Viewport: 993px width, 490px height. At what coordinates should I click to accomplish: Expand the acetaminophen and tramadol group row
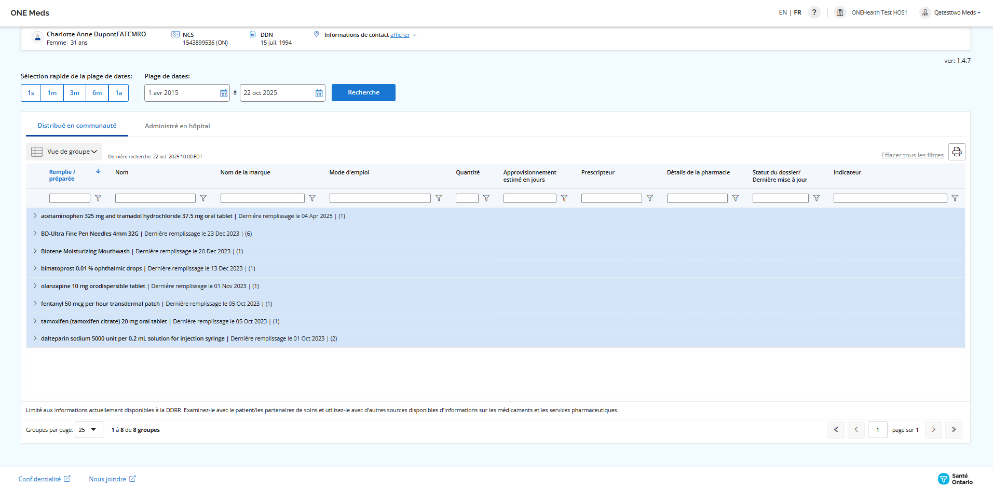point(35,216)
